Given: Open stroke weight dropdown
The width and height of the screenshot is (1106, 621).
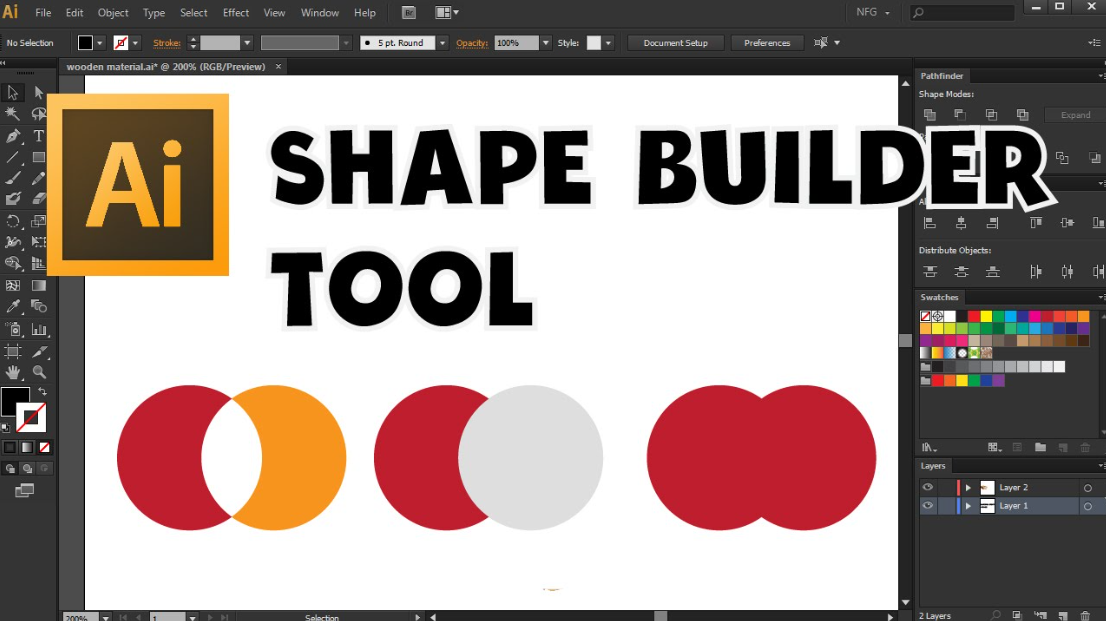Looking at the screenshot, I should click(247, 43).
